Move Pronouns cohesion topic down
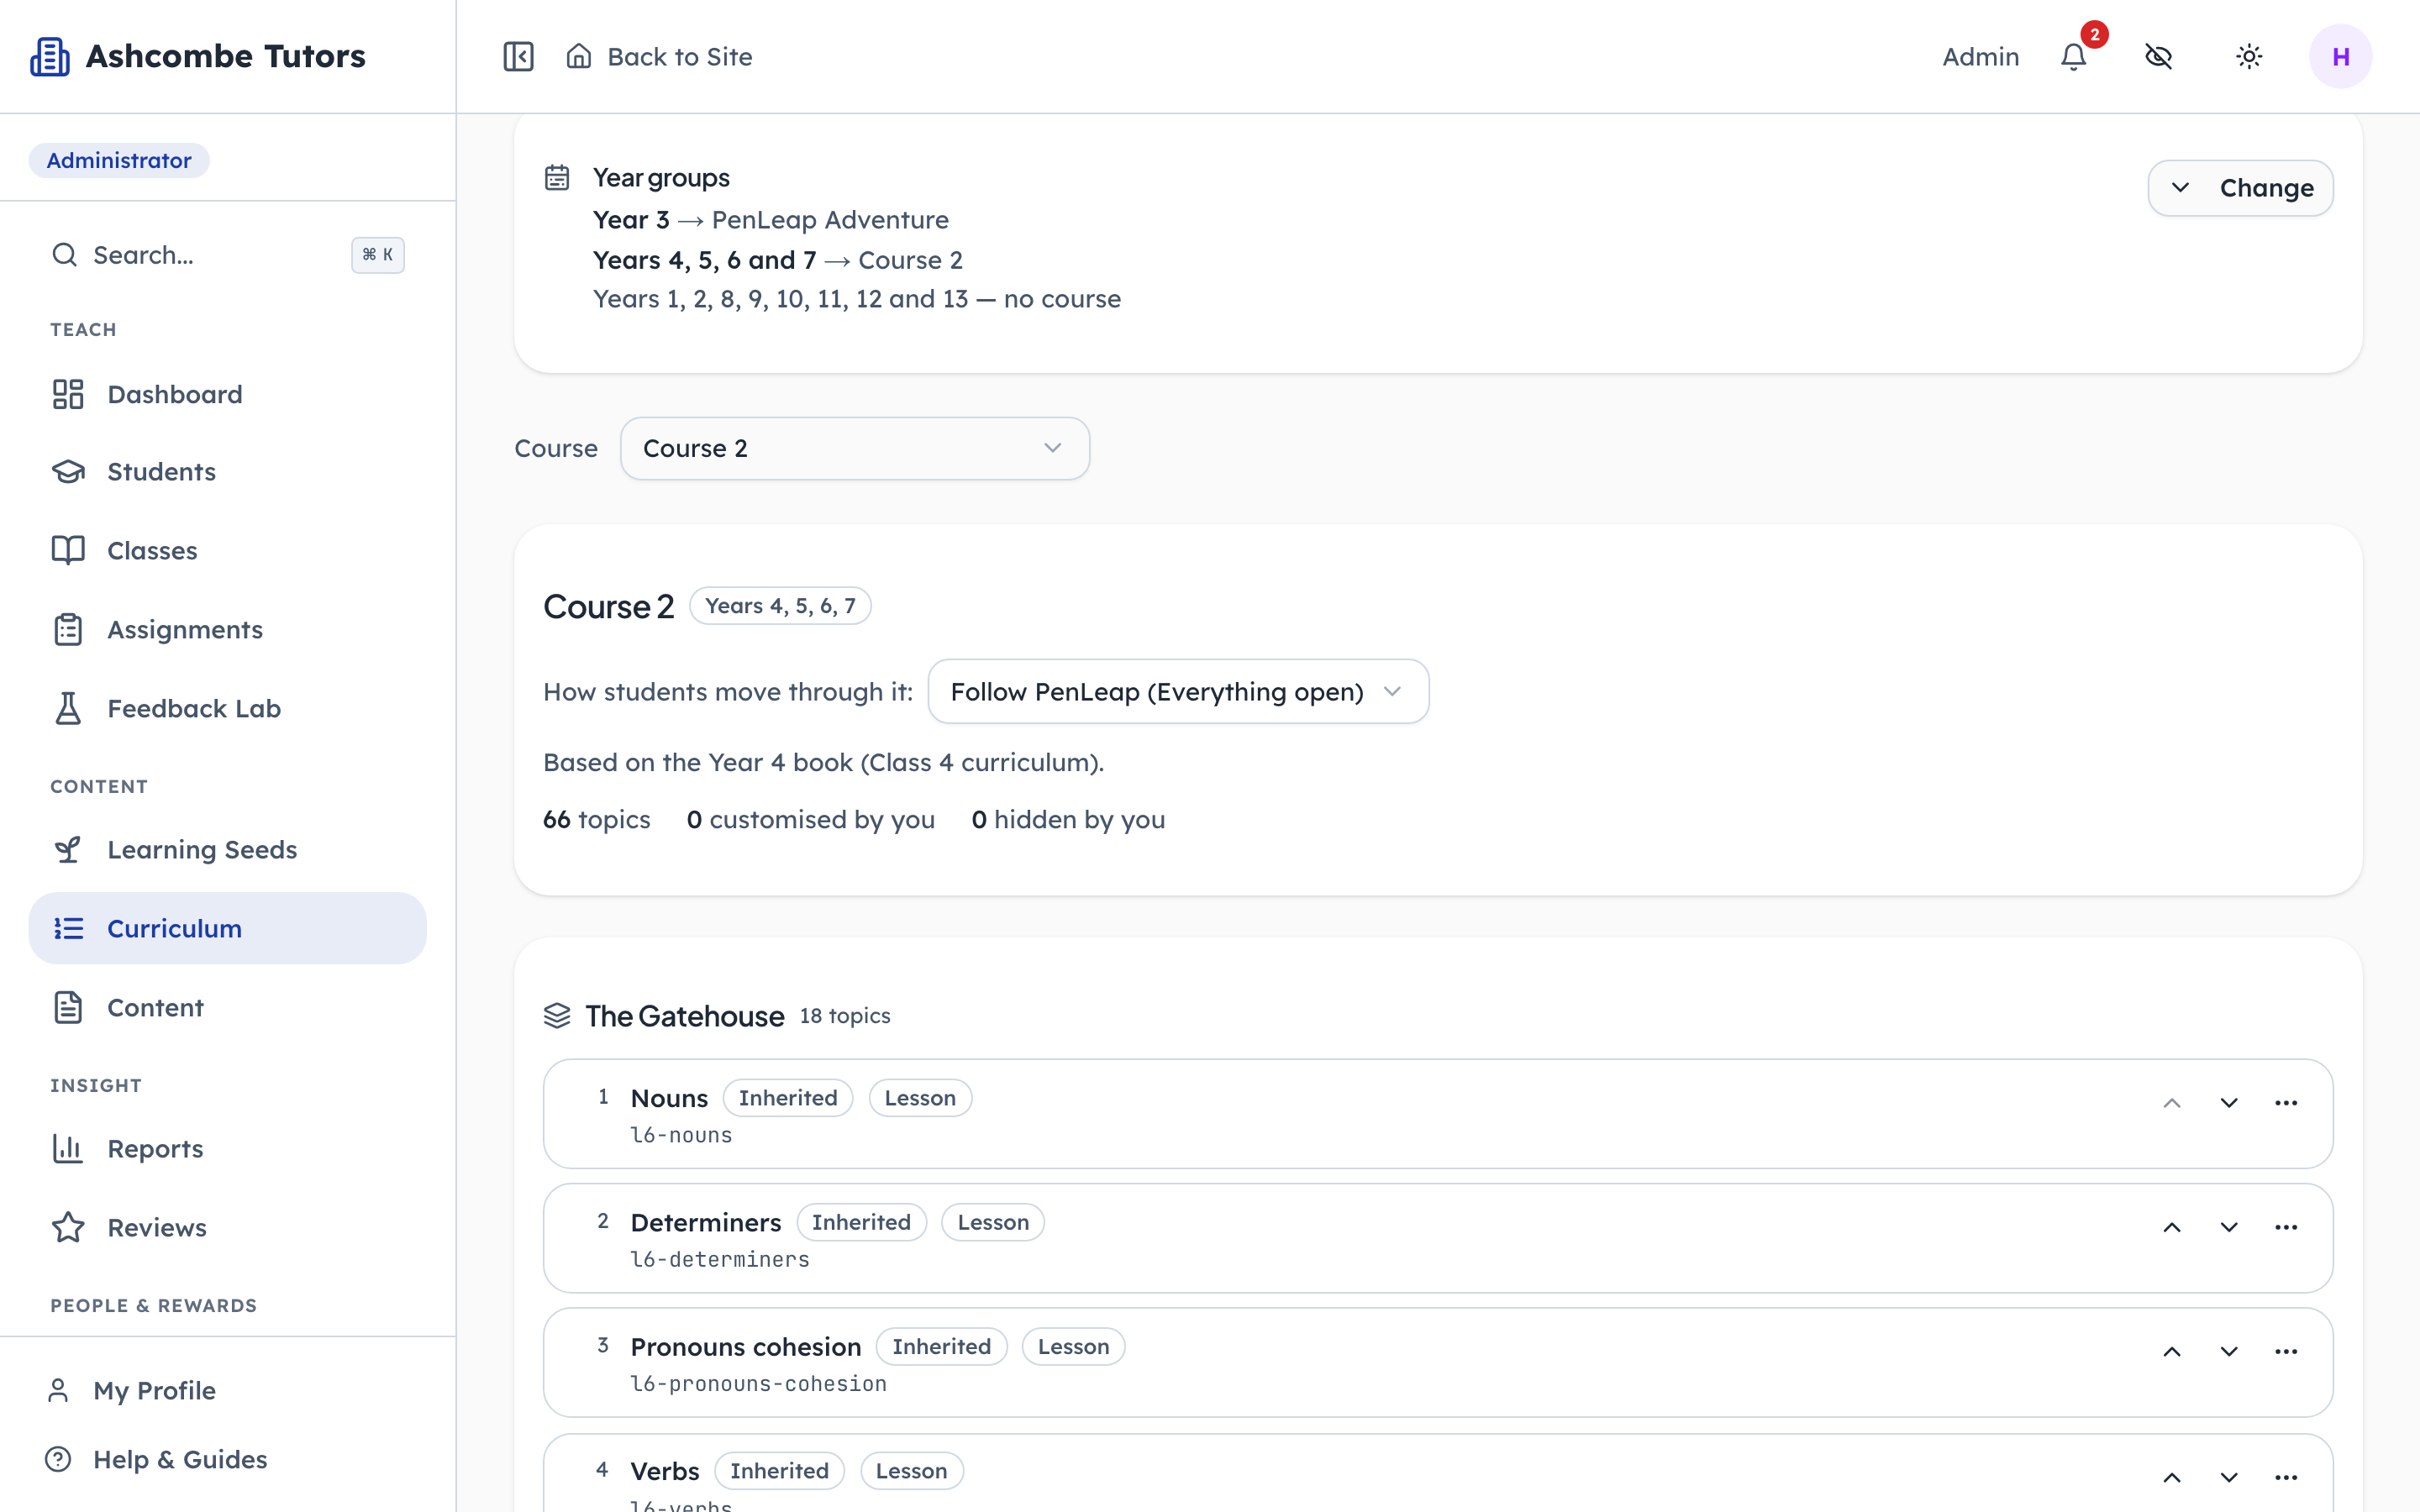The image size is (2420, 1512). coord(2229,1351)
